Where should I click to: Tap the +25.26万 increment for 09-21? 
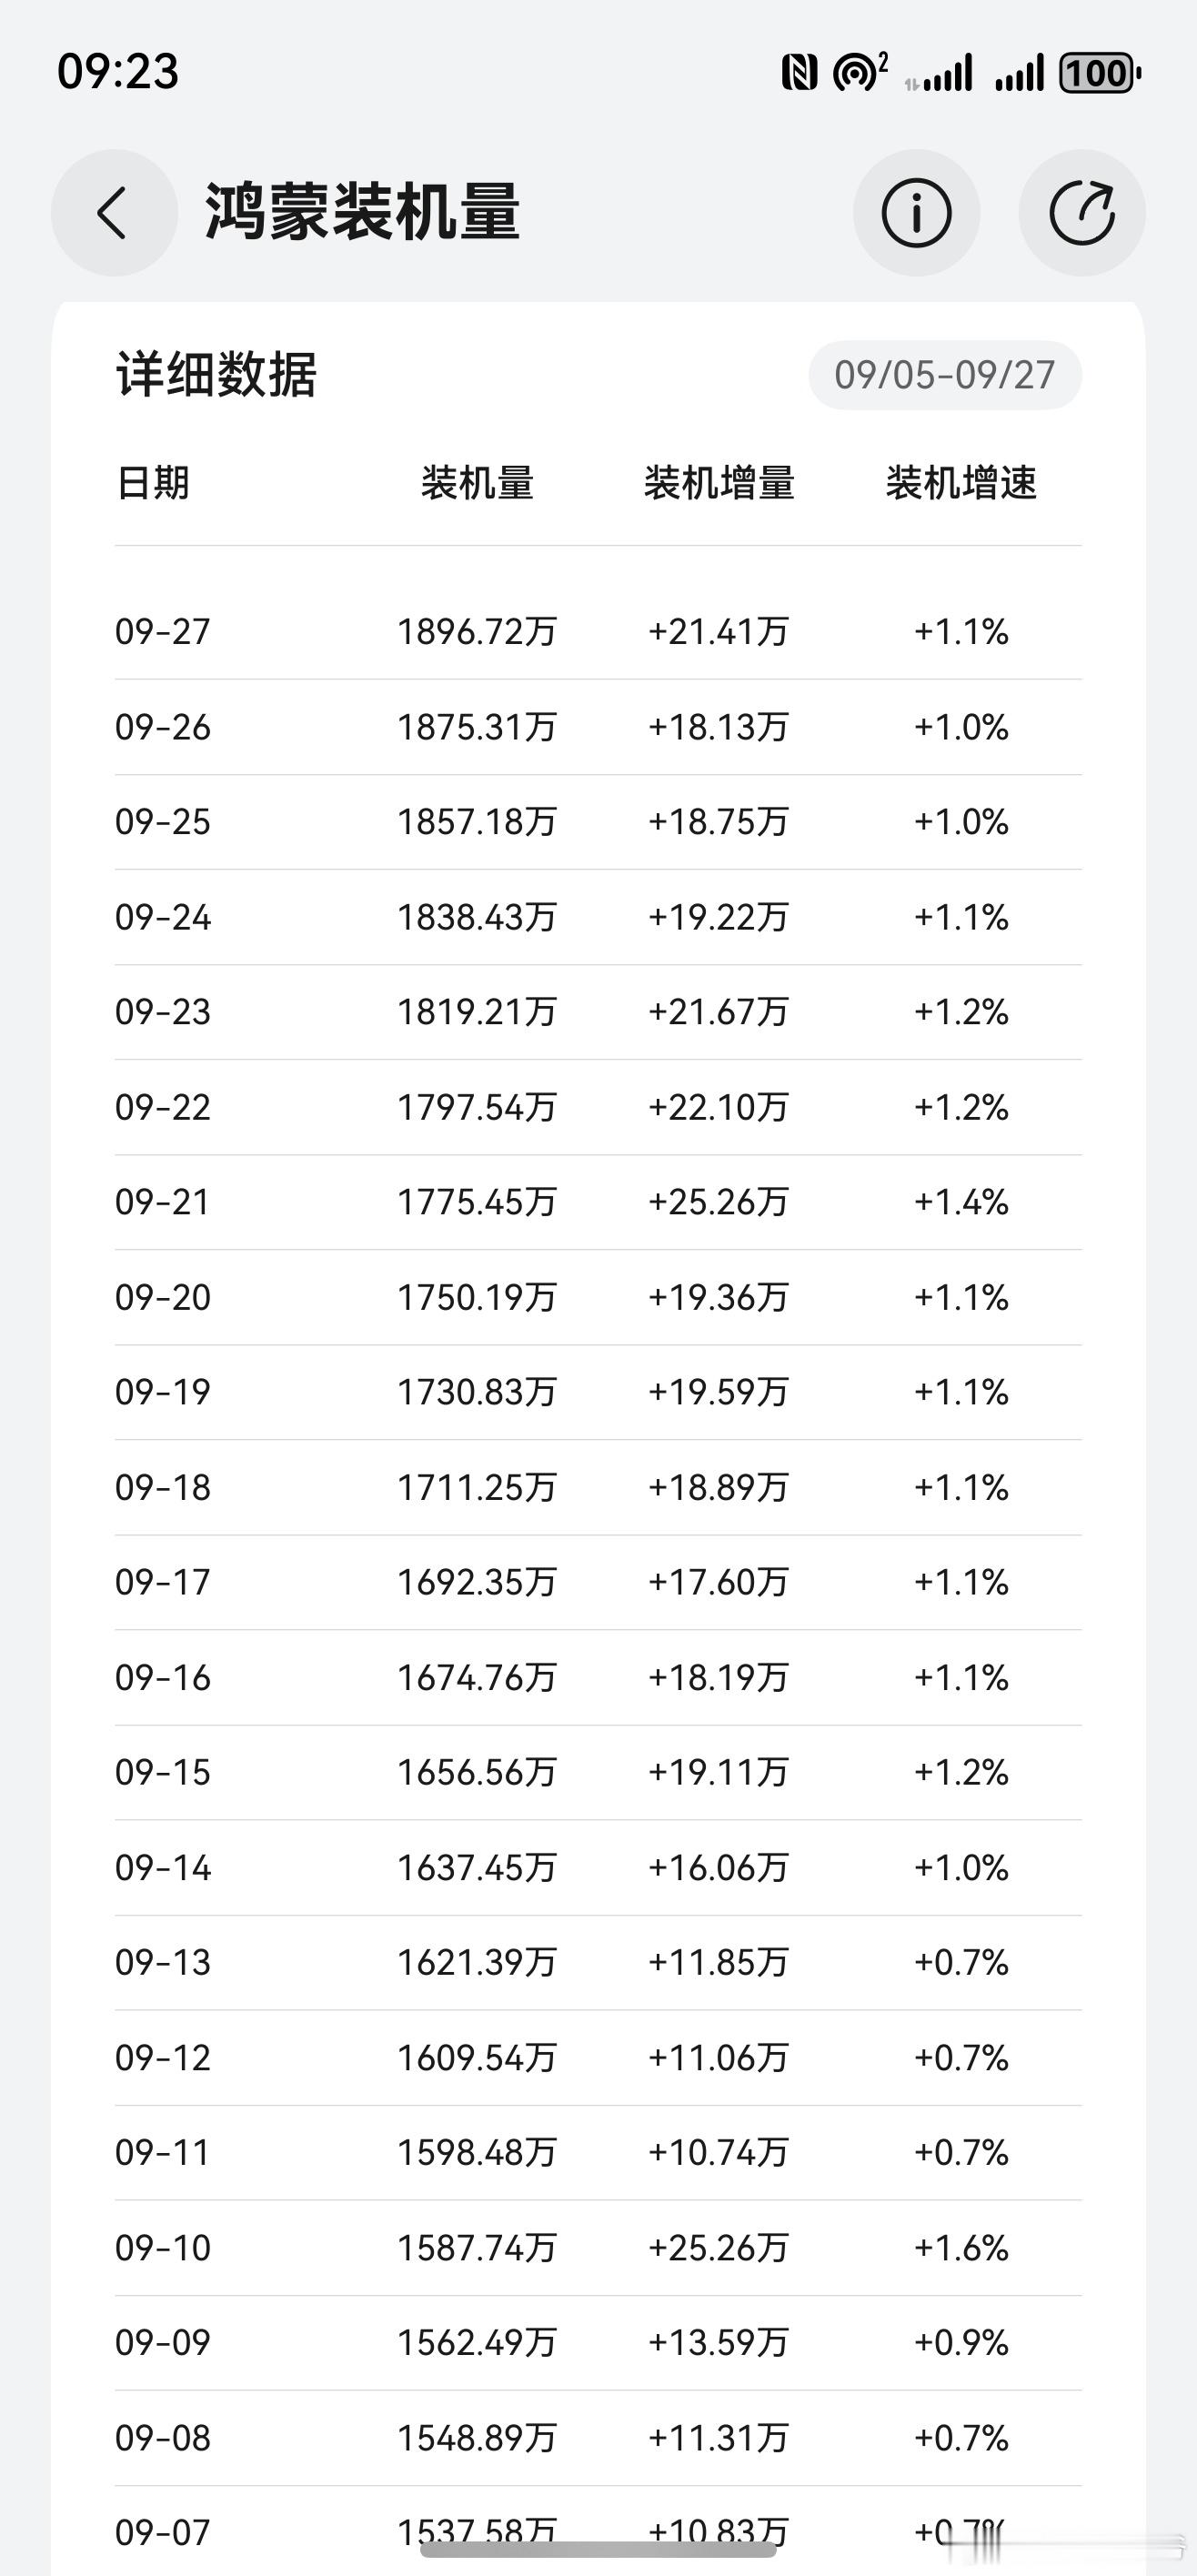[x=719, y=1202]
